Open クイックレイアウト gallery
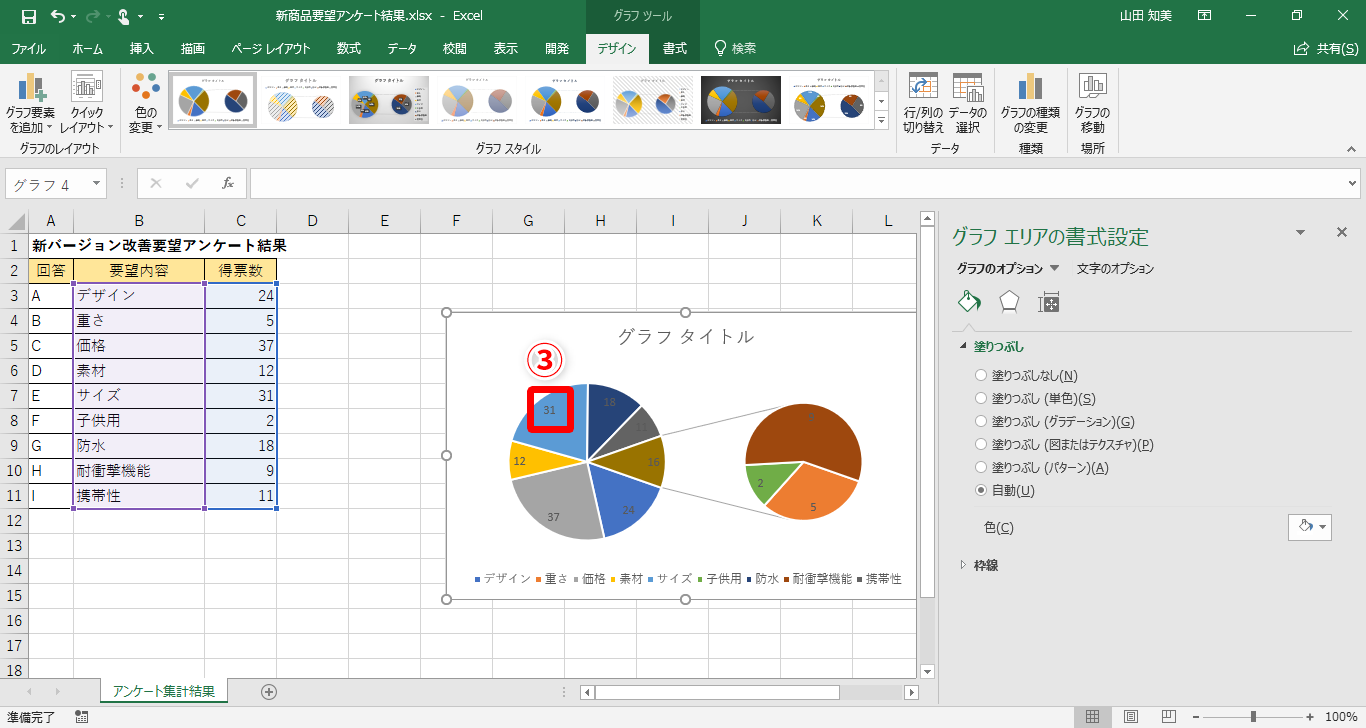Screen dimensions: 1366x728 87,104
